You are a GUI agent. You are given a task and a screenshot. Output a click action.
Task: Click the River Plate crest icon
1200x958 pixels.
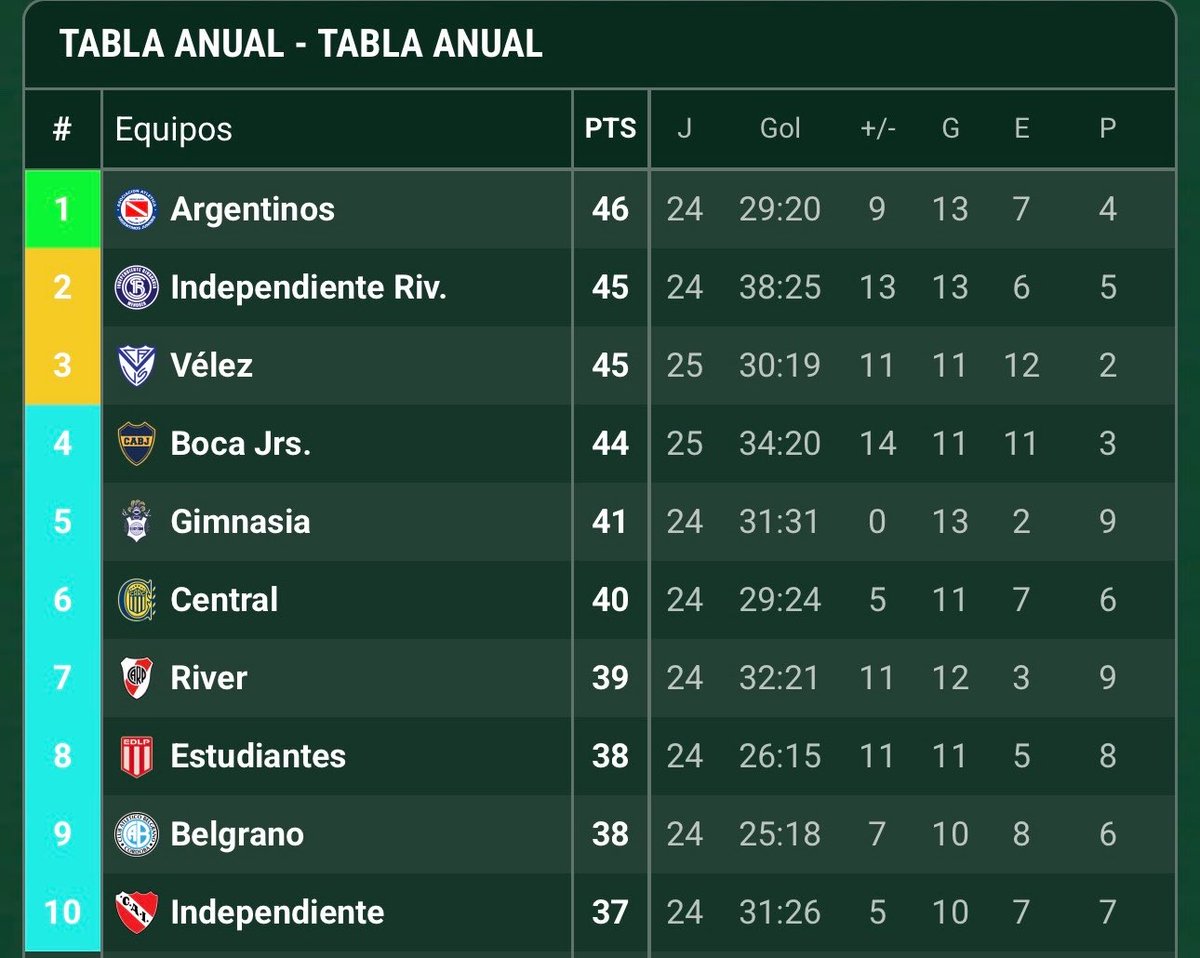137,677
